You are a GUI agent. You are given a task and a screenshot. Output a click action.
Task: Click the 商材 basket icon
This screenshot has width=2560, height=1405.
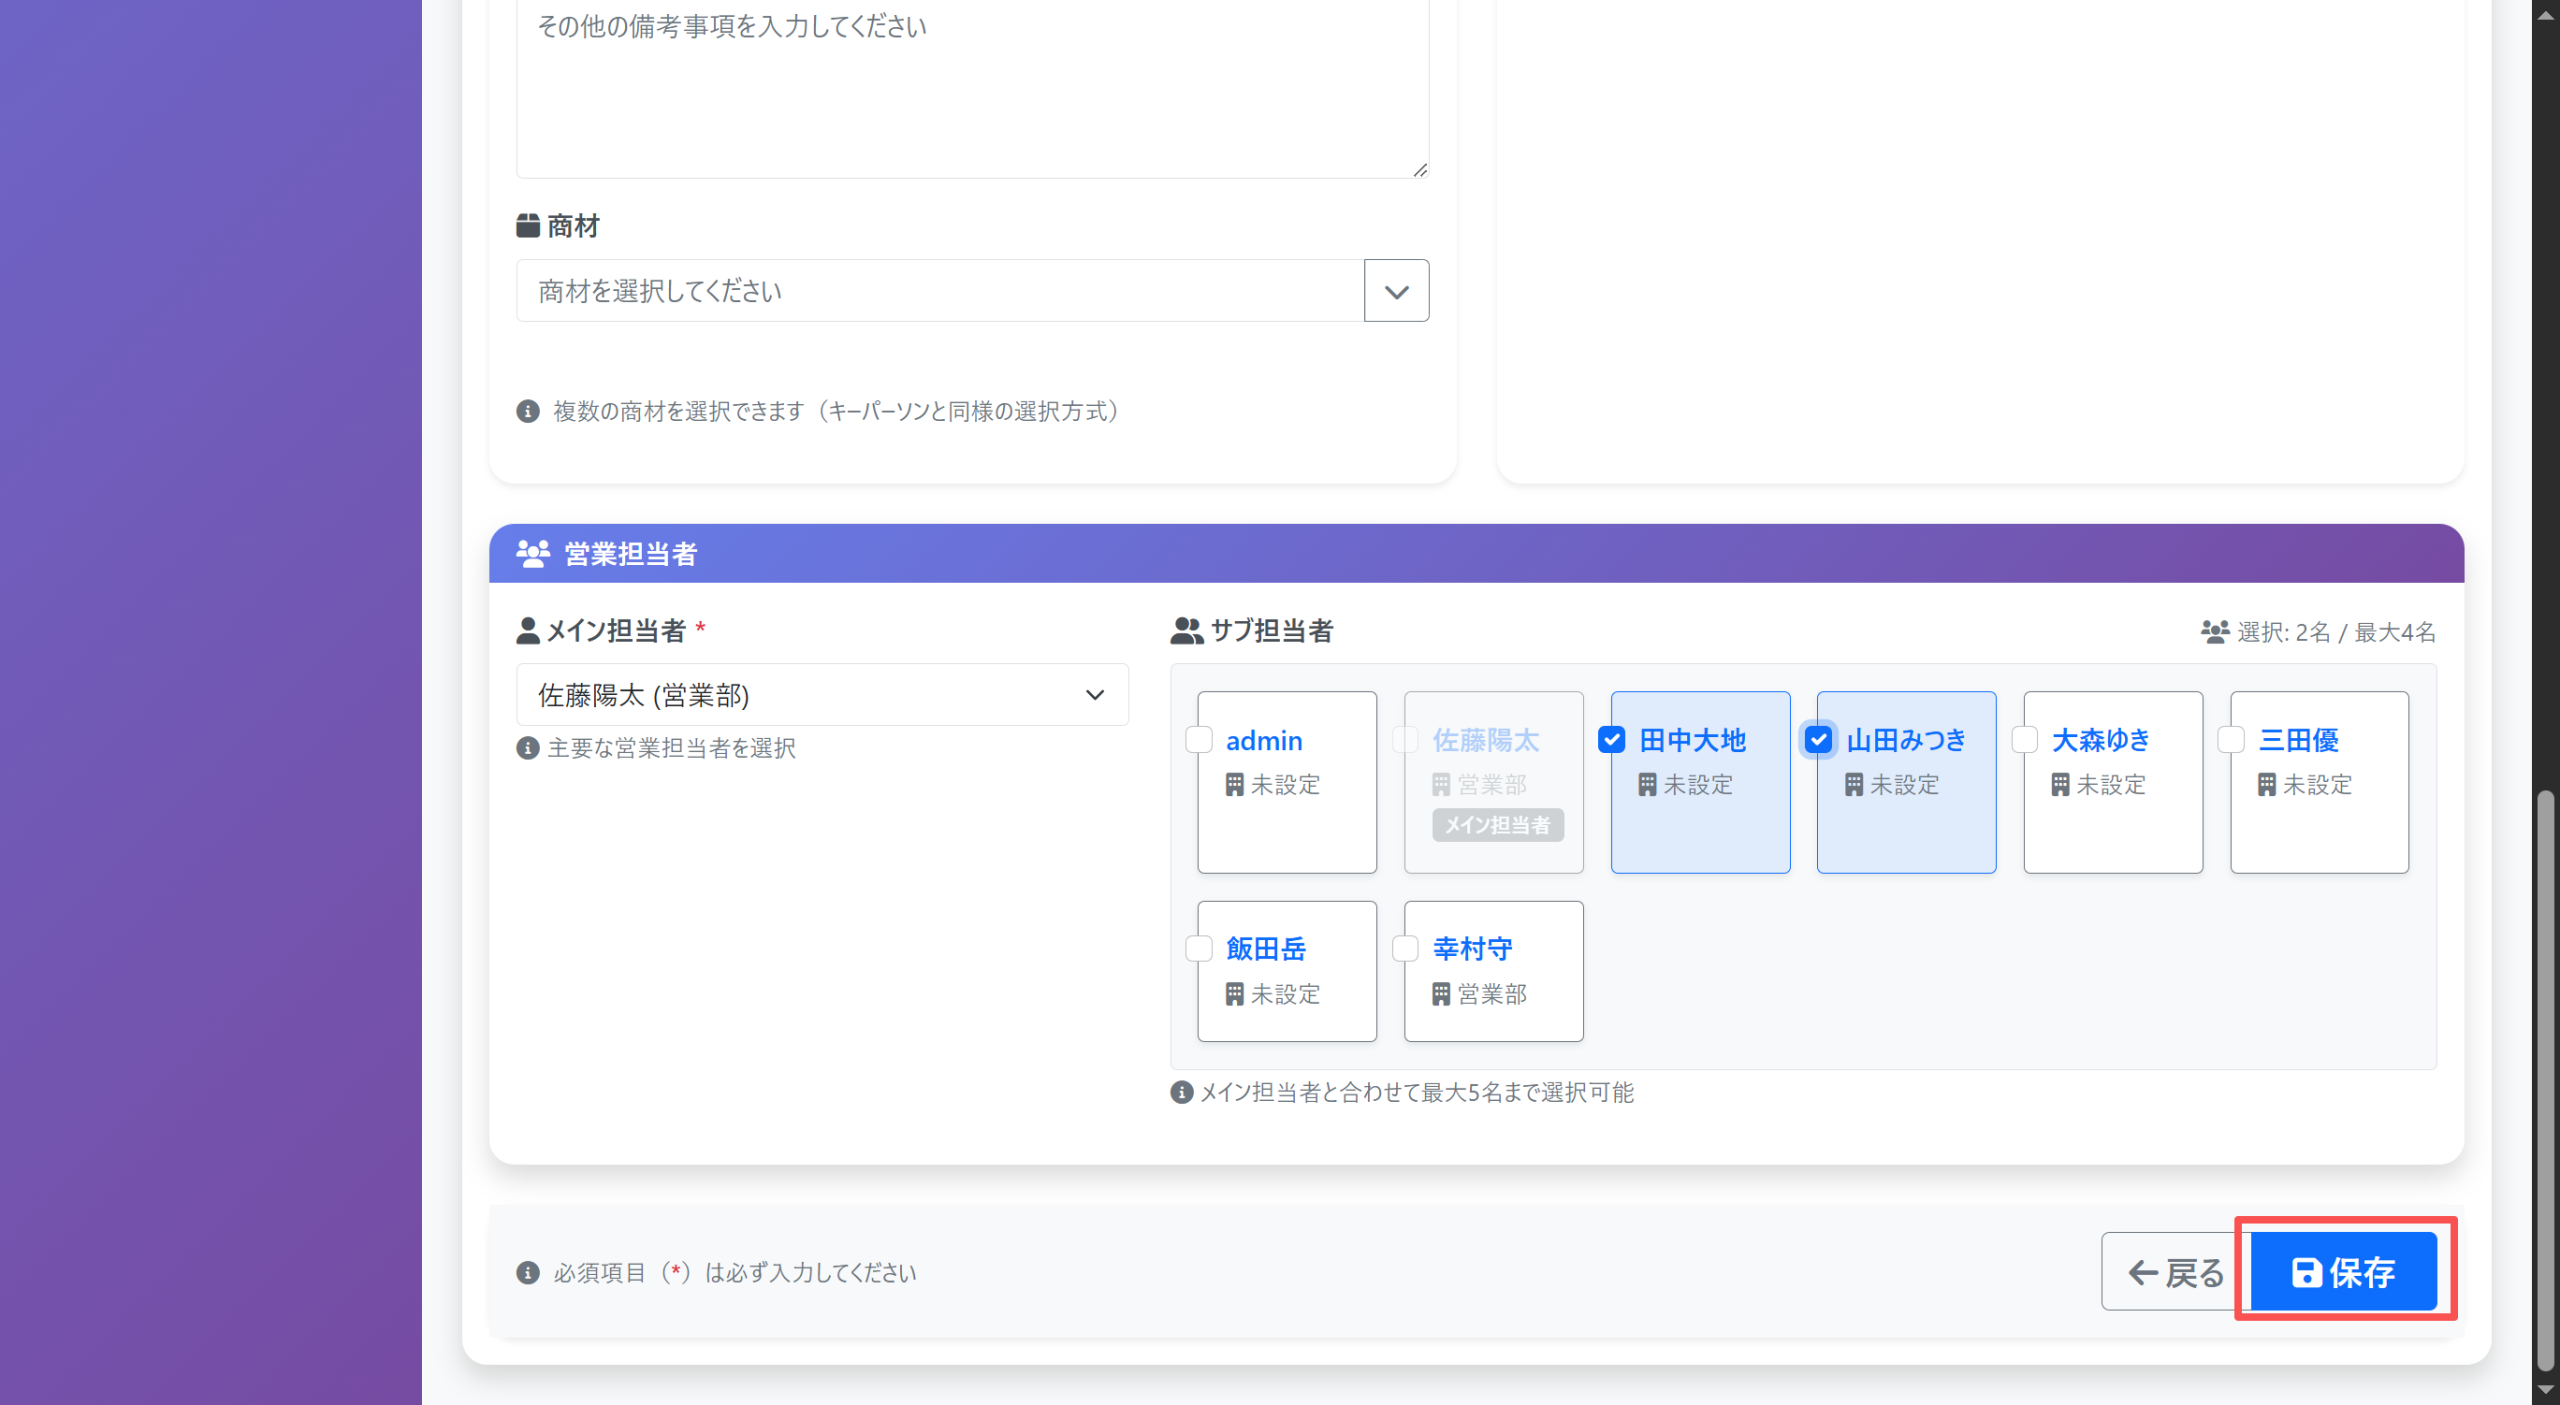(528, 226)
